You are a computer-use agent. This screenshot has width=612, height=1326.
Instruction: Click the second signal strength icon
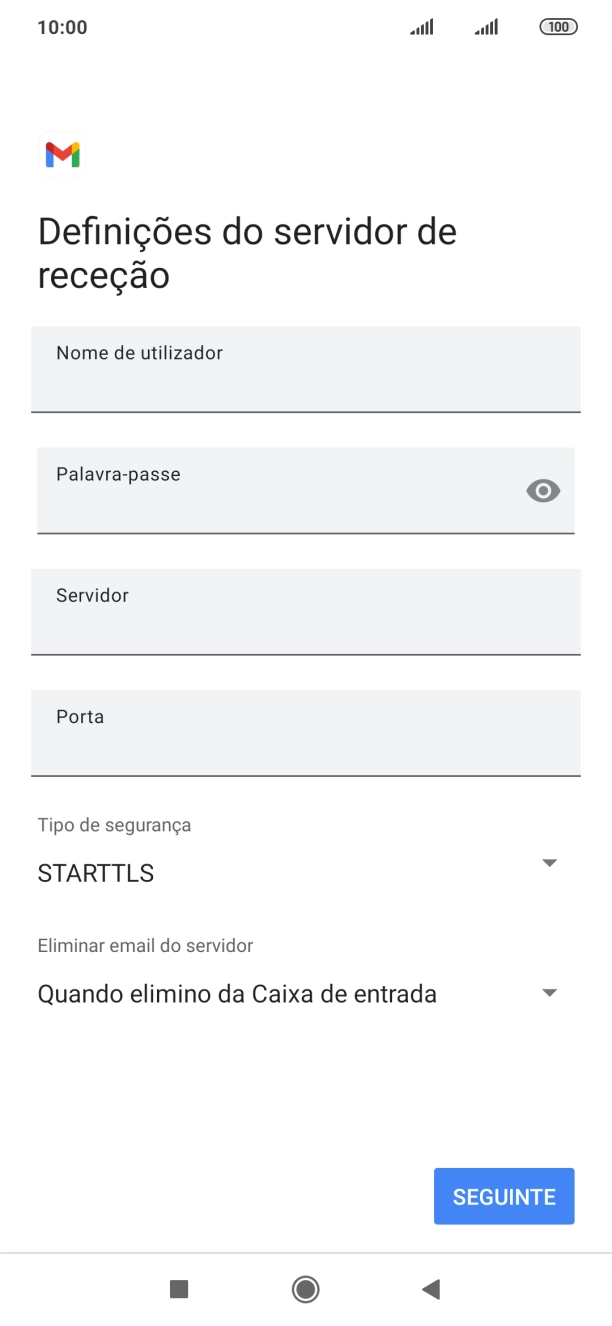[485, 27]
